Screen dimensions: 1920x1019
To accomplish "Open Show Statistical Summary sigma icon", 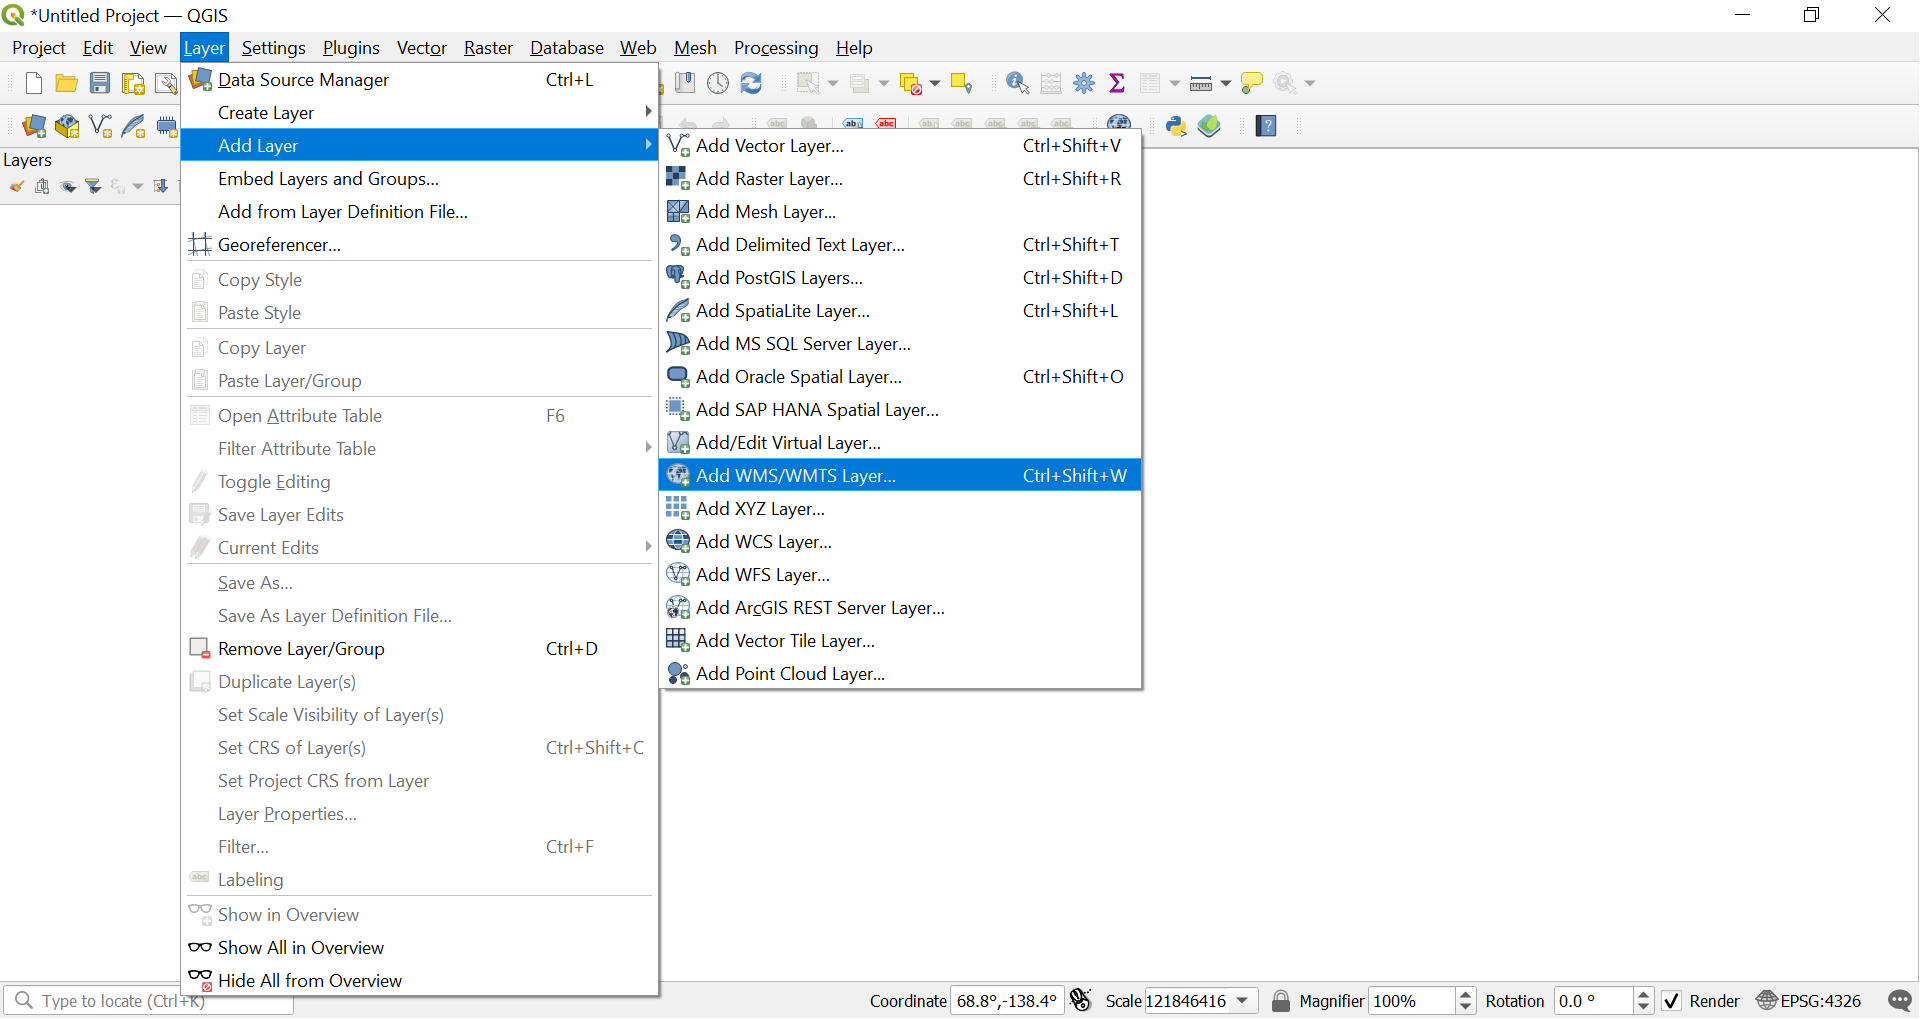I will (x=1117, y=83).
